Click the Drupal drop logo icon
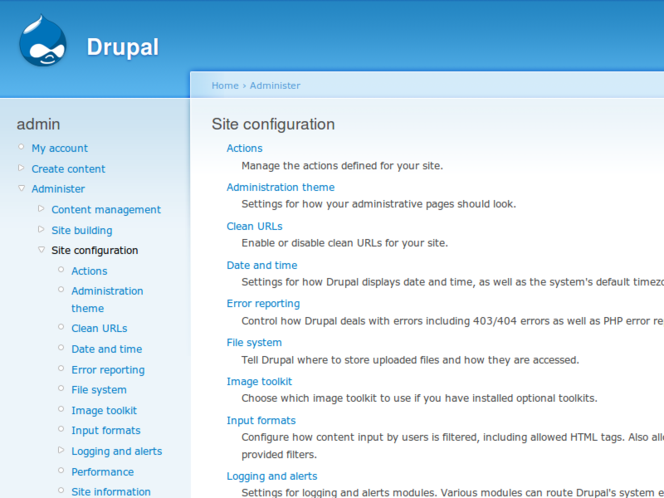 pyautogui.click(x=43, y=42)
